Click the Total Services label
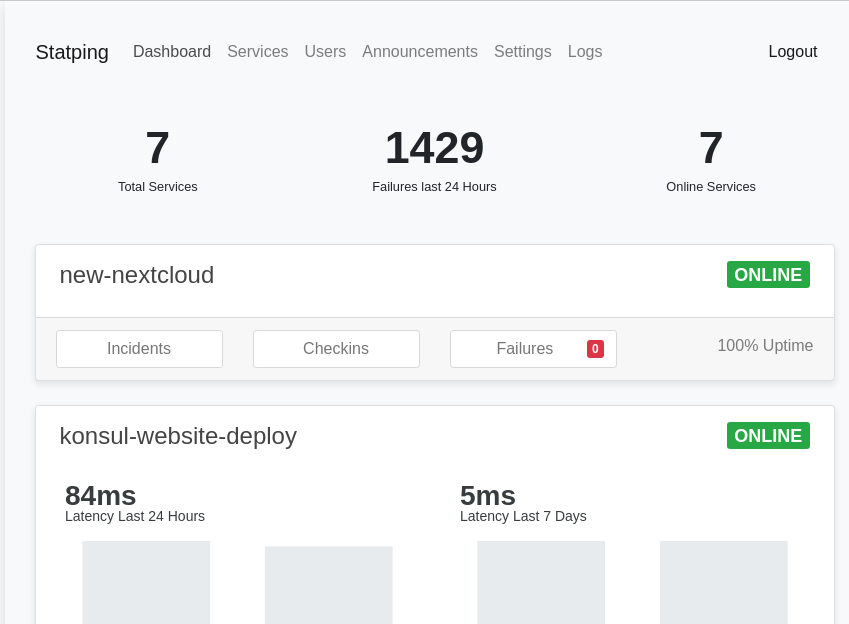The width and height of the screenshot is (849, 624). click(158, 187)
